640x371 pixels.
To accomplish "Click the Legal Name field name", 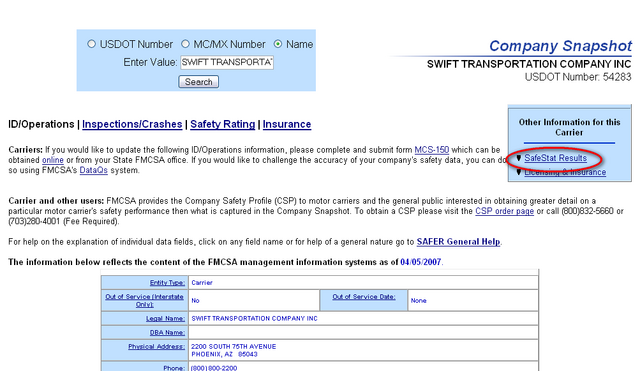I will pos(165,318).
